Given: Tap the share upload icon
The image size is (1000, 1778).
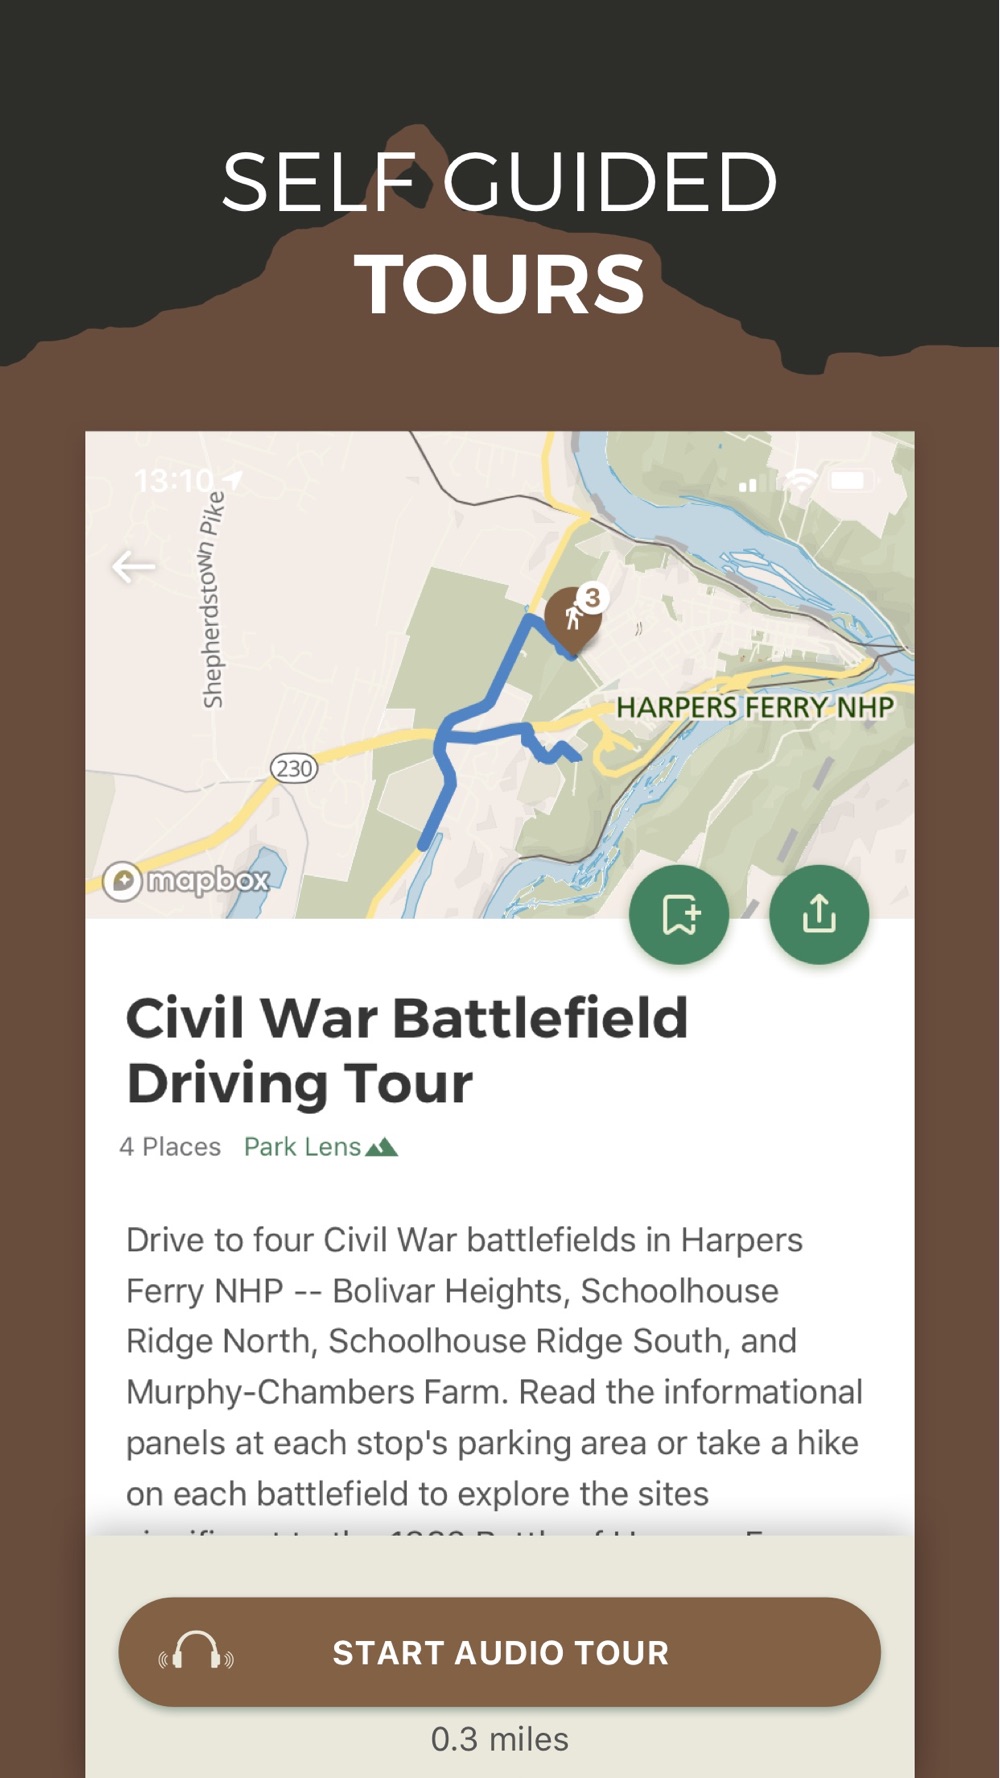Looking at the screenshot, I should [x=819, y=915].
